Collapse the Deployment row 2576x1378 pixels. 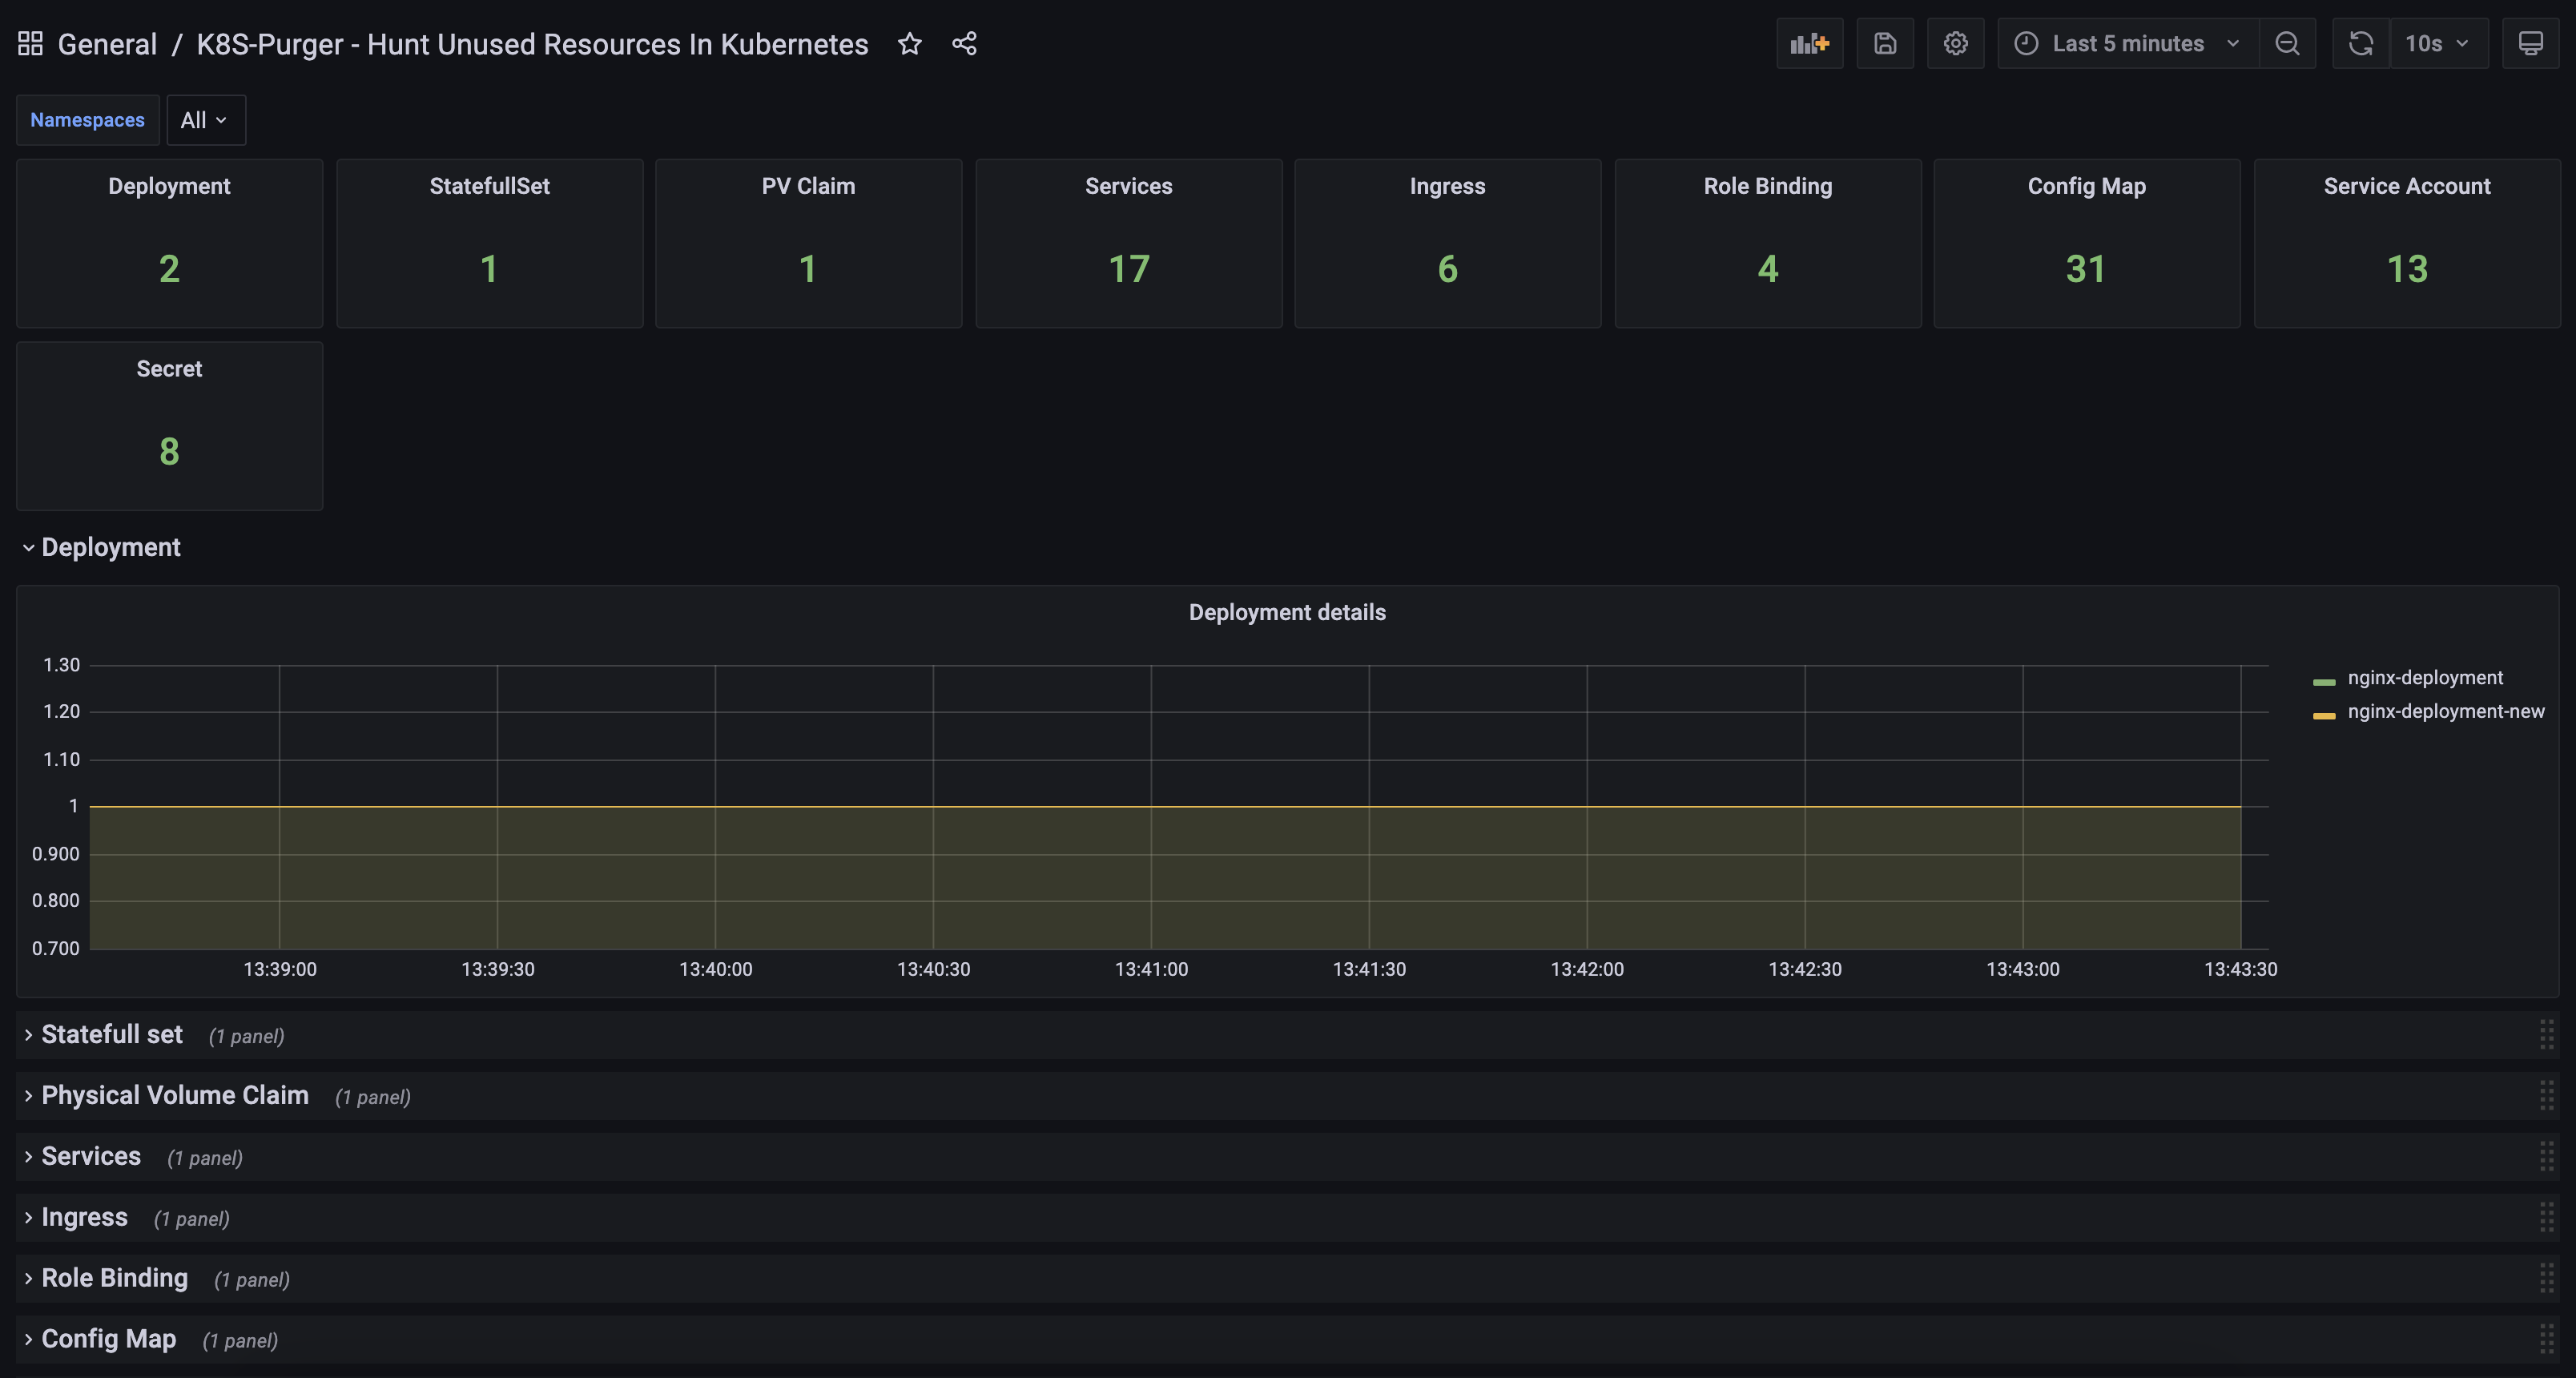pyautogui.click(x=110, y=548)
